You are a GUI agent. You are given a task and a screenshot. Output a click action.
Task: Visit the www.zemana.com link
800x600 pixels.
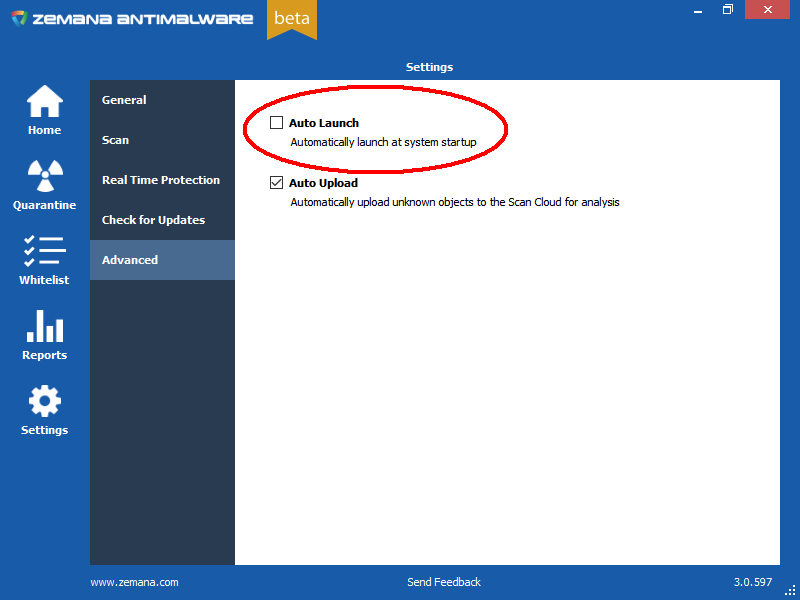135,582
